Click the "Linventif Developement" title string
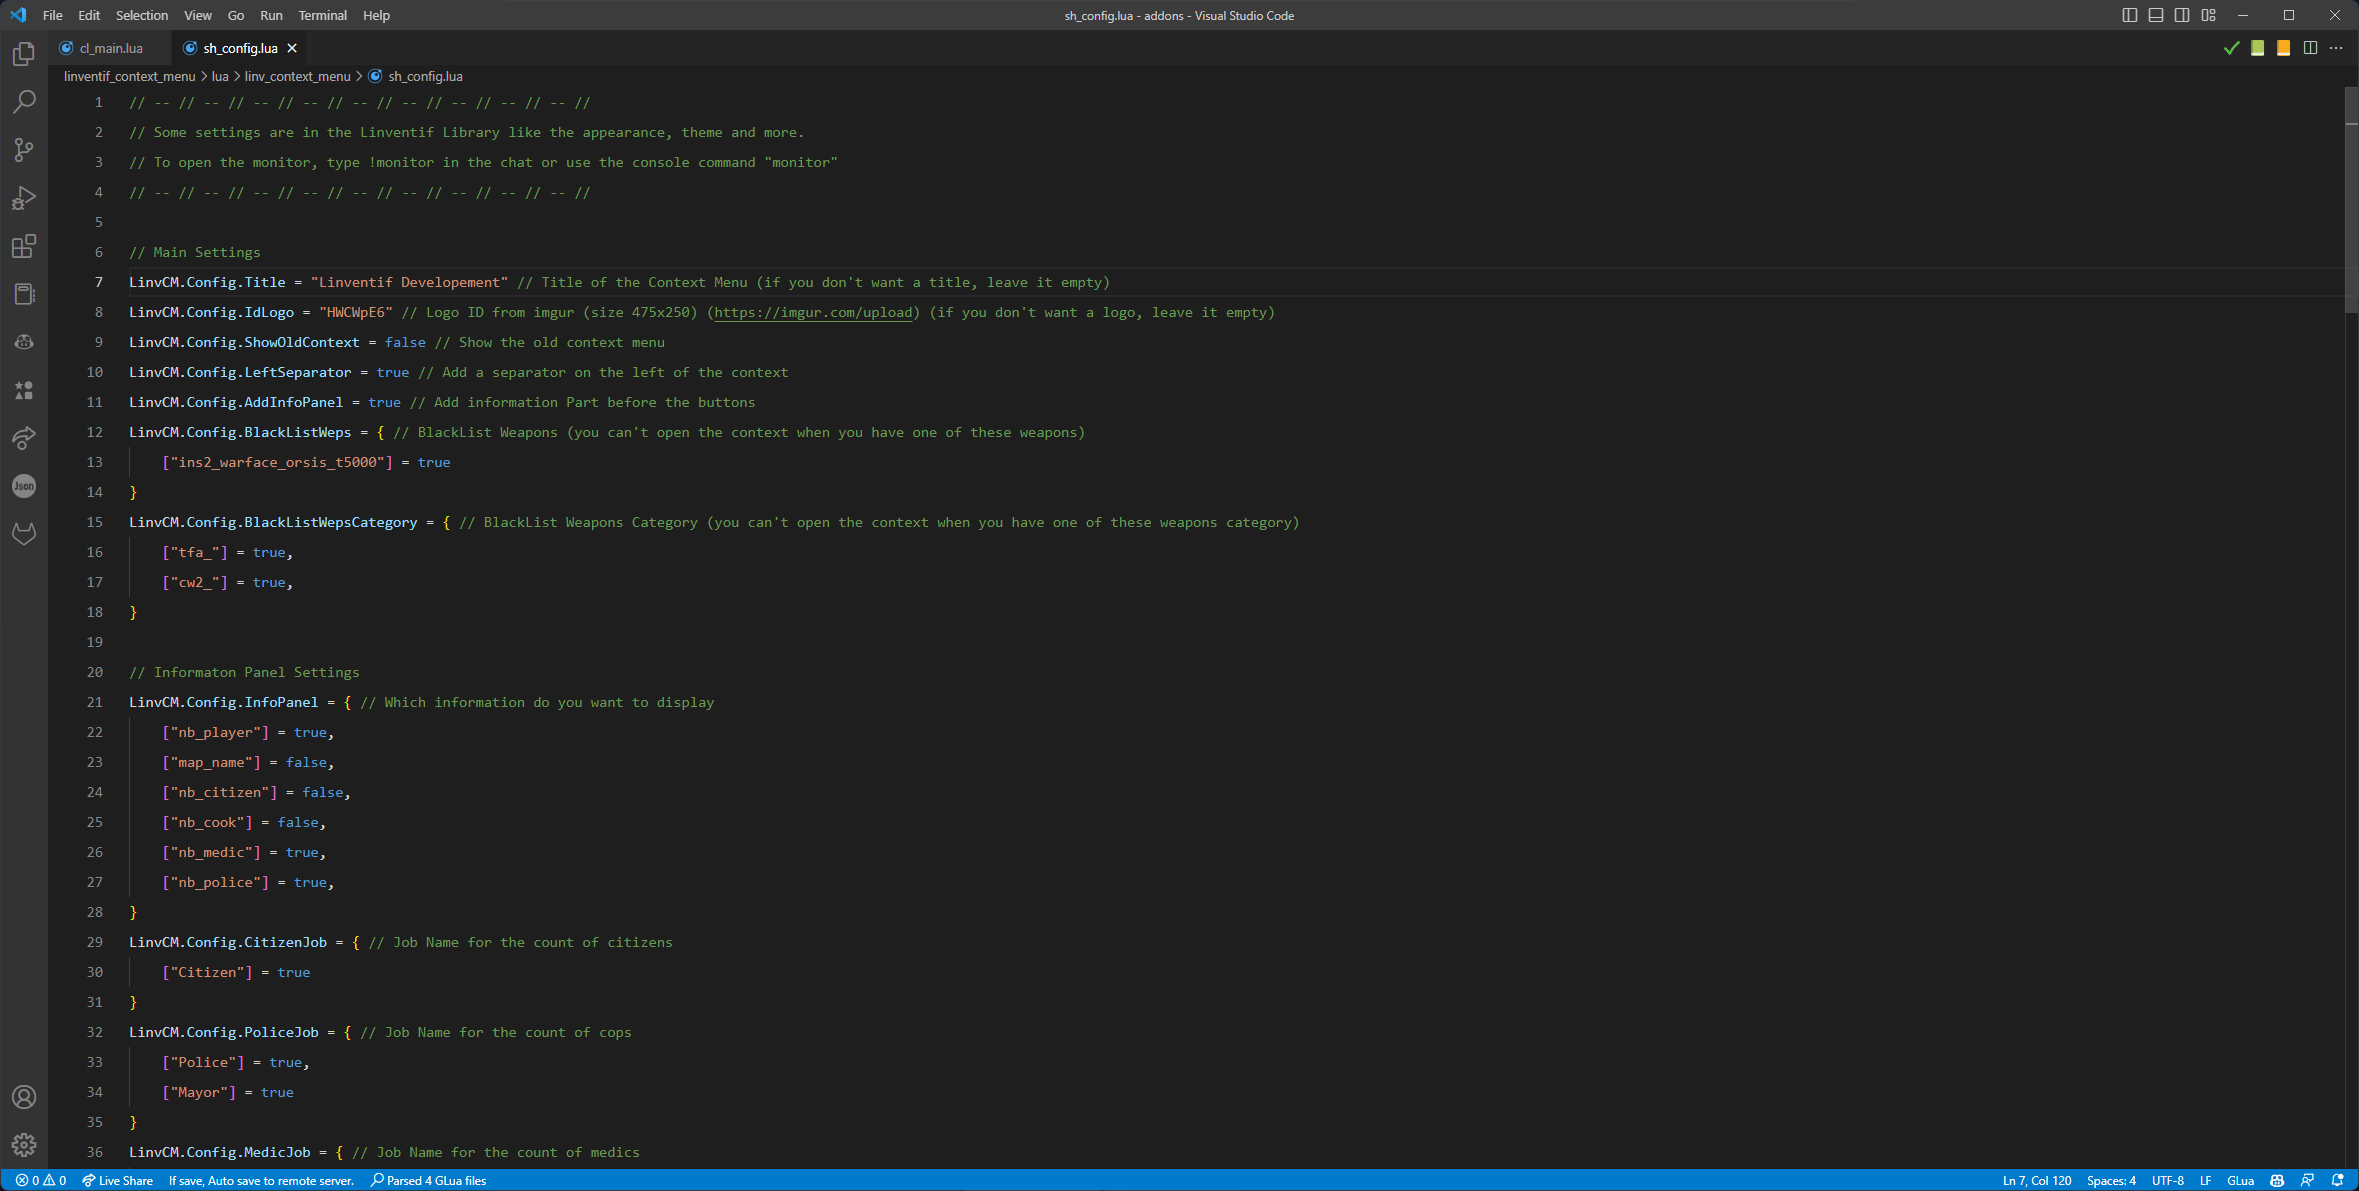 pyautogui.click(x=409, y=283)
